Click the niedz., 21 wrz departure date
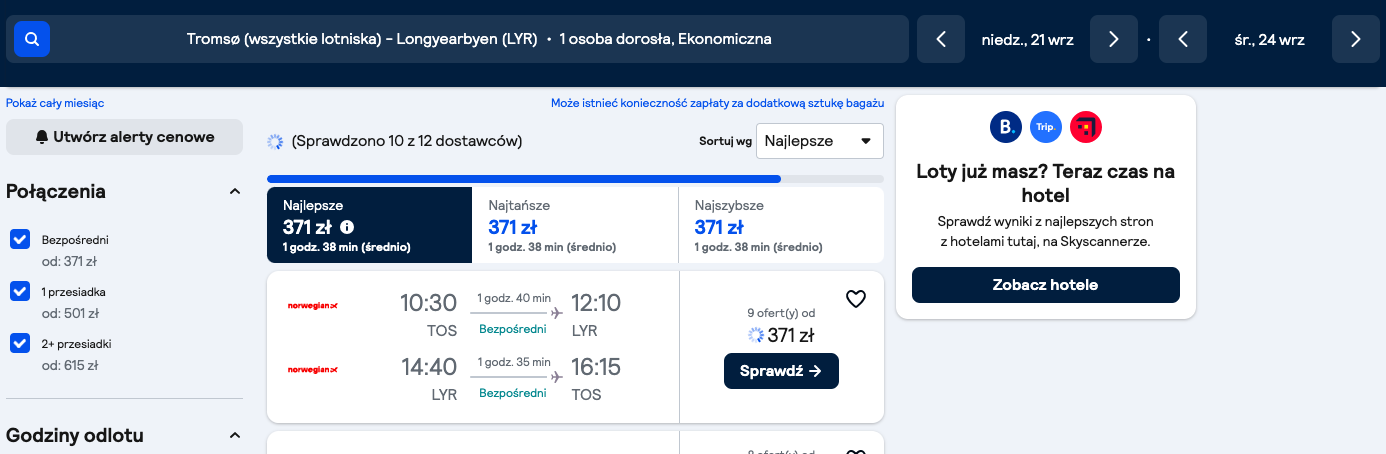1386x454 pixels. tap(1027, 40)
